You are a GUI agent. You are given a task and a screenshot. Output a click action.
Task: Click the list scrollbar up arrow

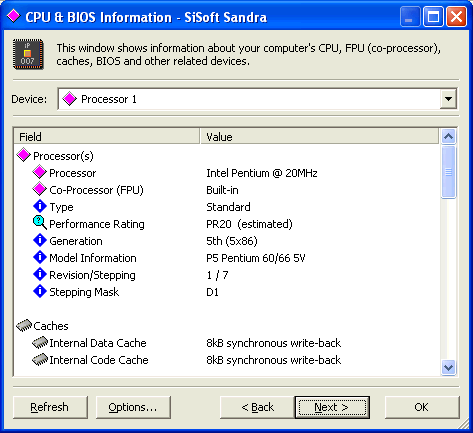(x=448, y=136)
